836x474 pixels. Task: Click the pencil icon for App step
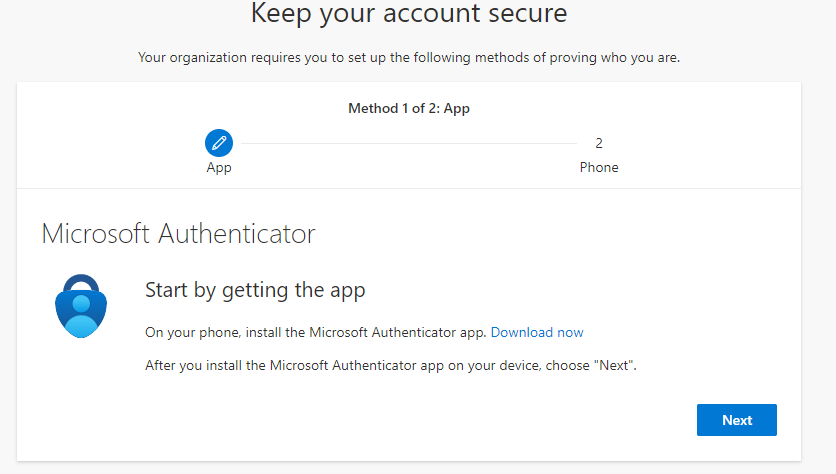point(219,143)
